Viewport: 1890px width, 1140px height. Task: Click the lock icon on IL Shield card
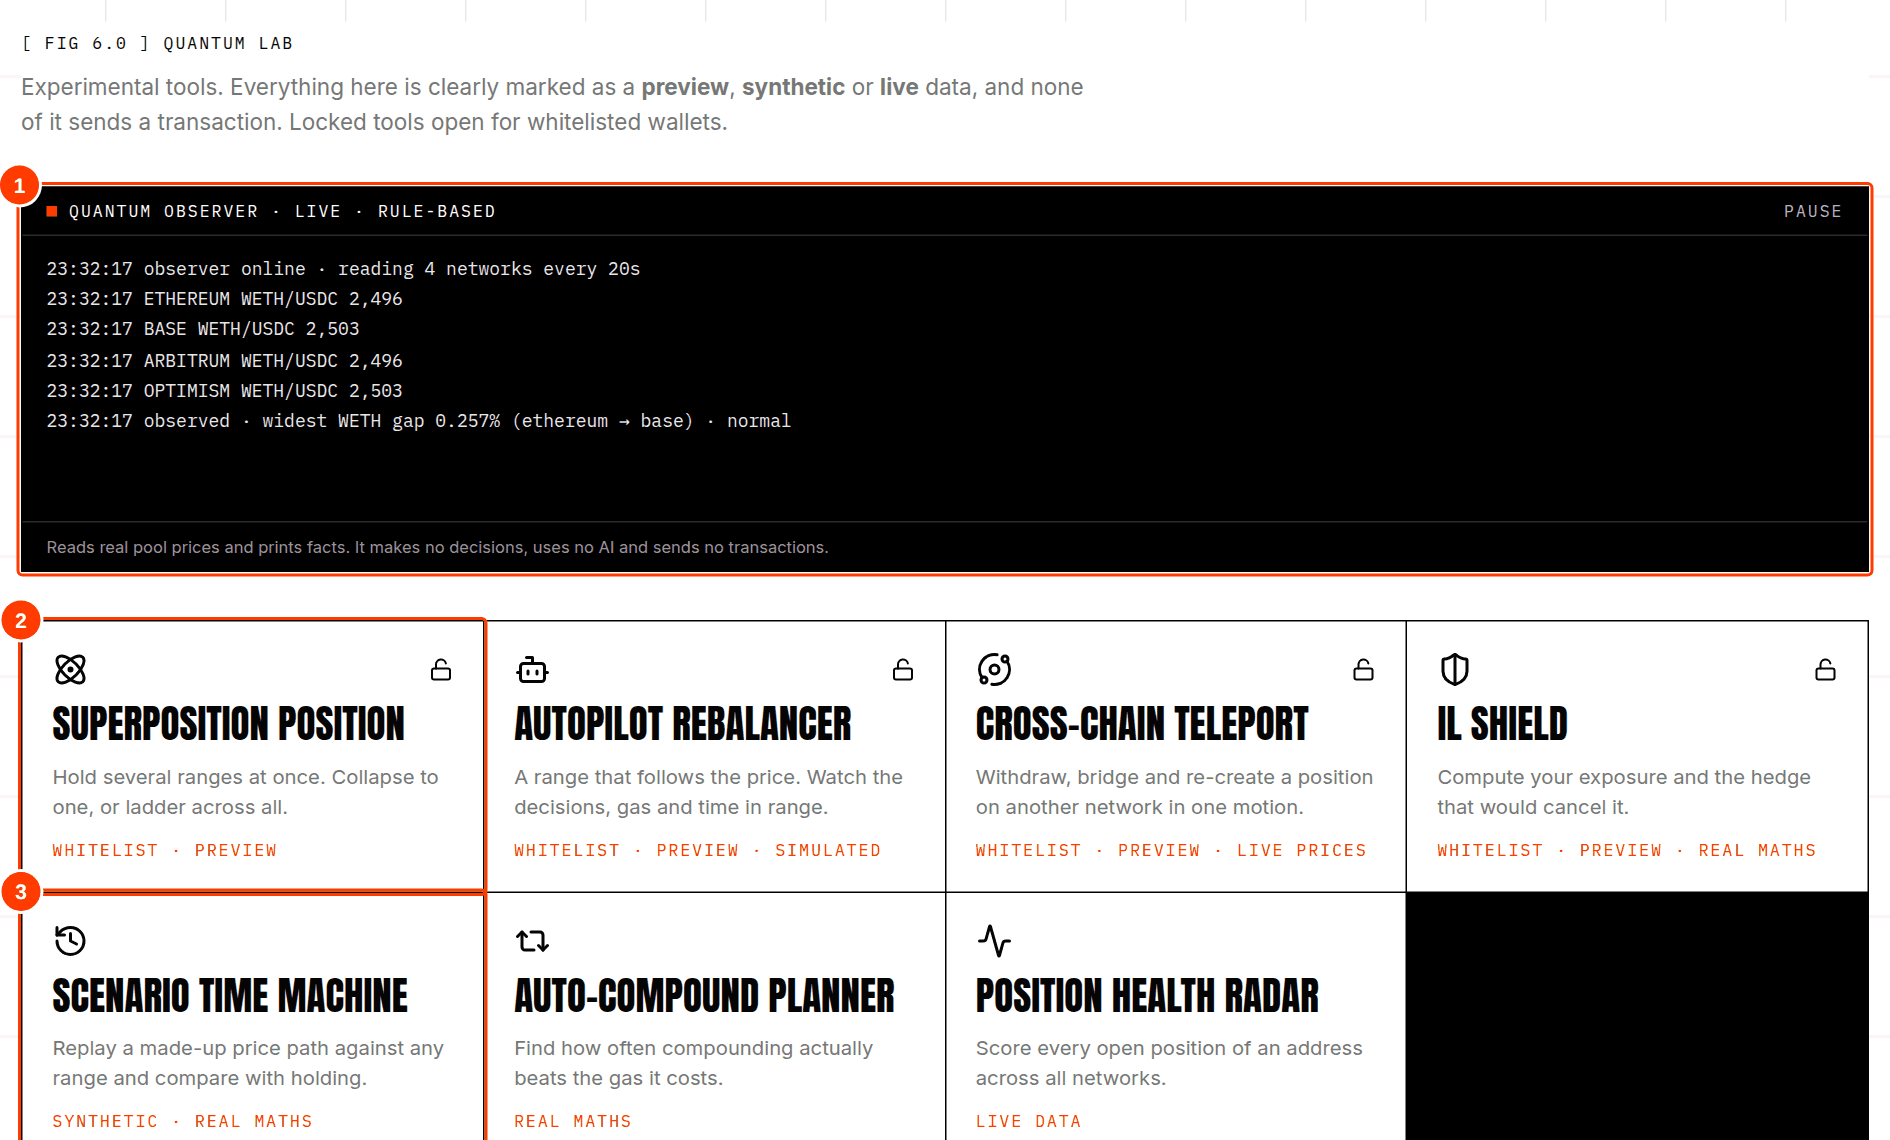[x=1825, y=670]
